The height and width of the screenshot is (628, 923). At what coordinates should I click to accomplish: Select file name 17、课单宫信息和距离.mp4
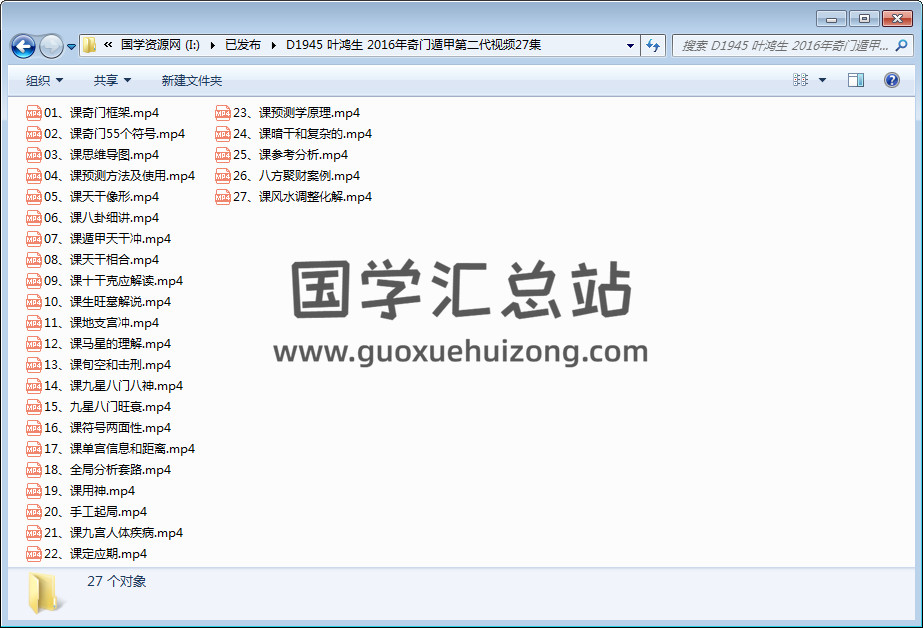(x=119, y=449)
